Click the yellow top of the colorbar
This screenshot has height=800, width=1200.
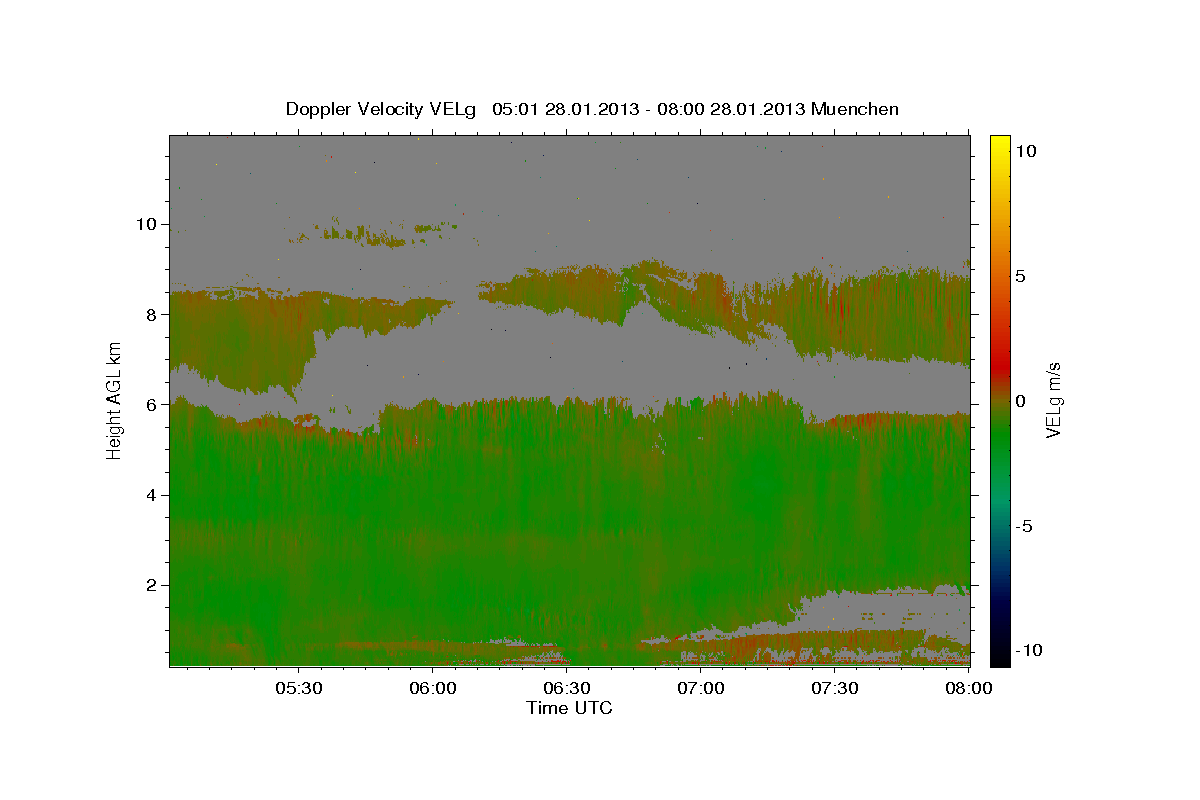pos(999,145)
